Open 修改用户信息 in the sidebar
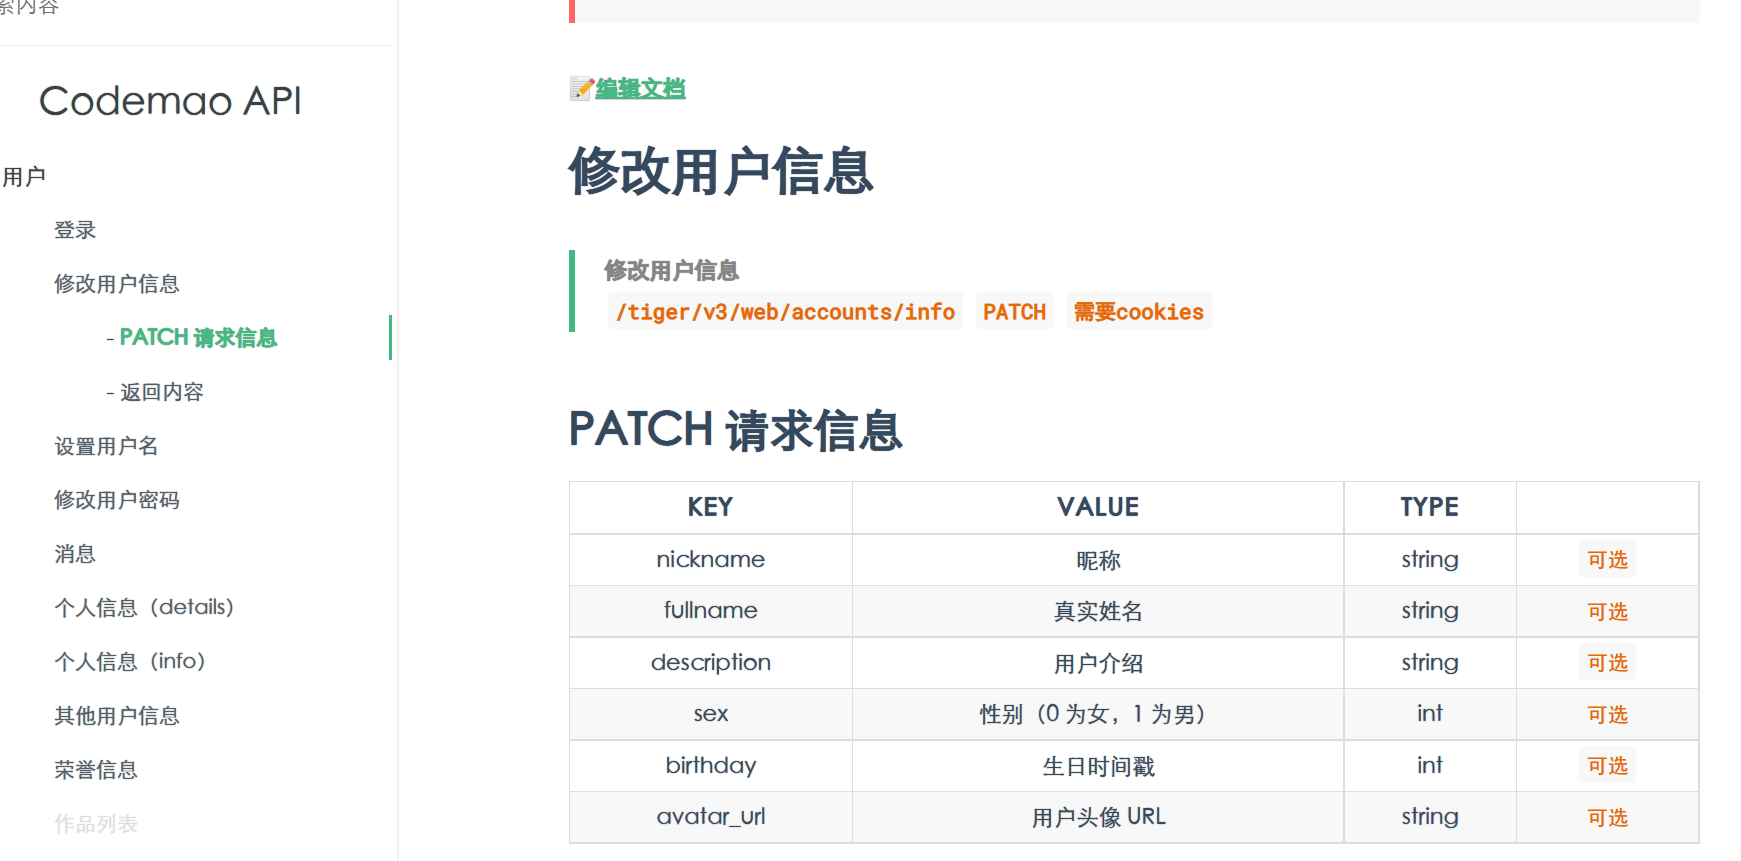The width and height of the screenshot is (1741, 861). (117, 284)
